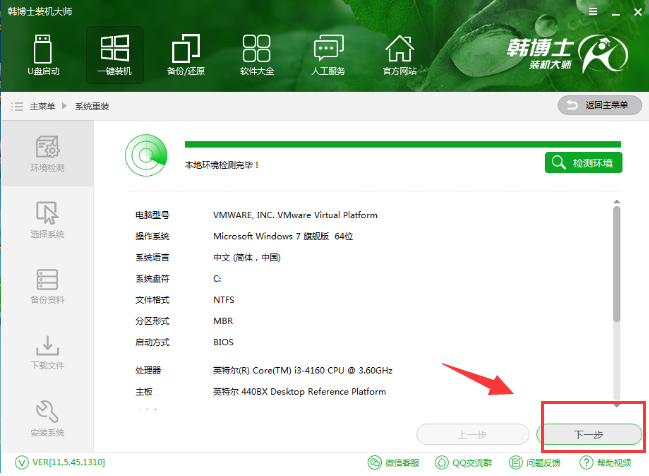
Task: Click the version check V icon
Action: pos(22,462)
